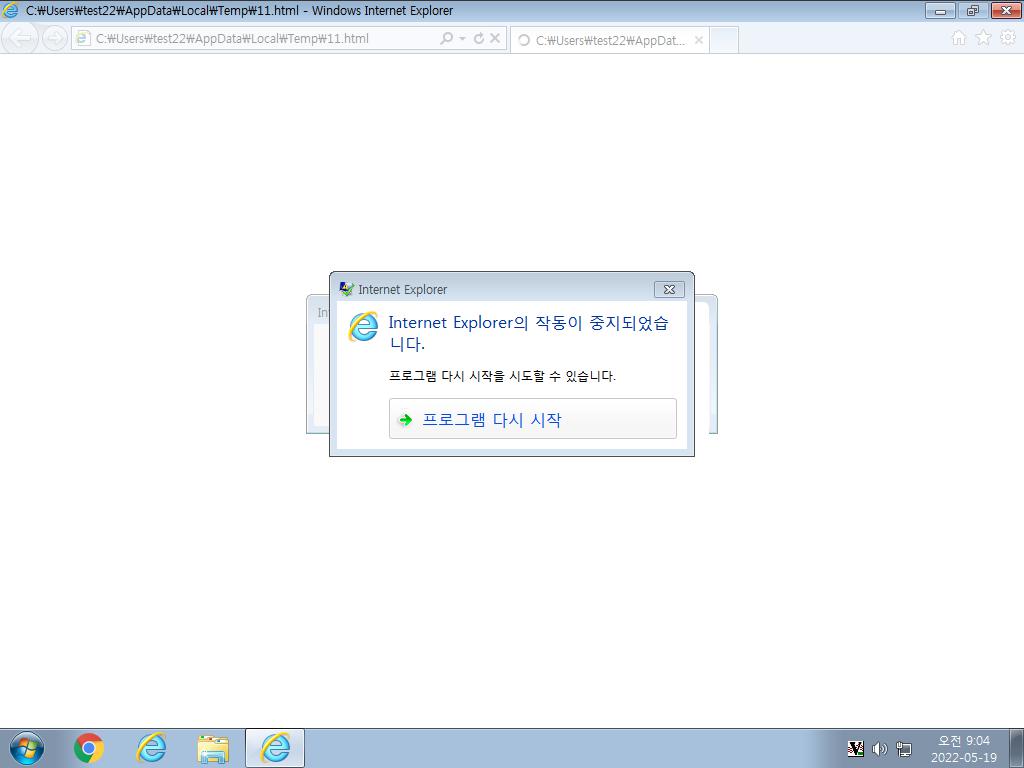The width and height of the screenshot is (1024, 768).
Task: Select the loading C:\Users\test22 tab
Action: 609,40
